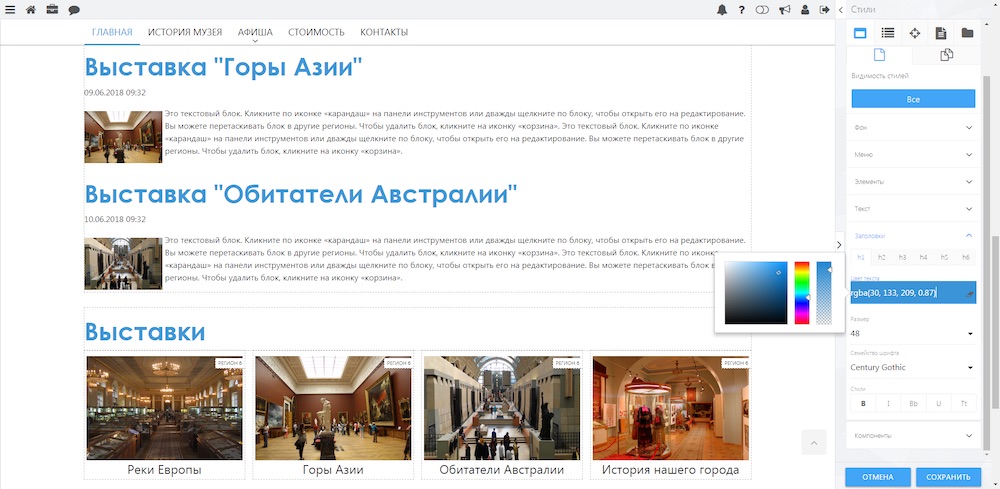Select the h1 heading tab

(x=861, y=257)
